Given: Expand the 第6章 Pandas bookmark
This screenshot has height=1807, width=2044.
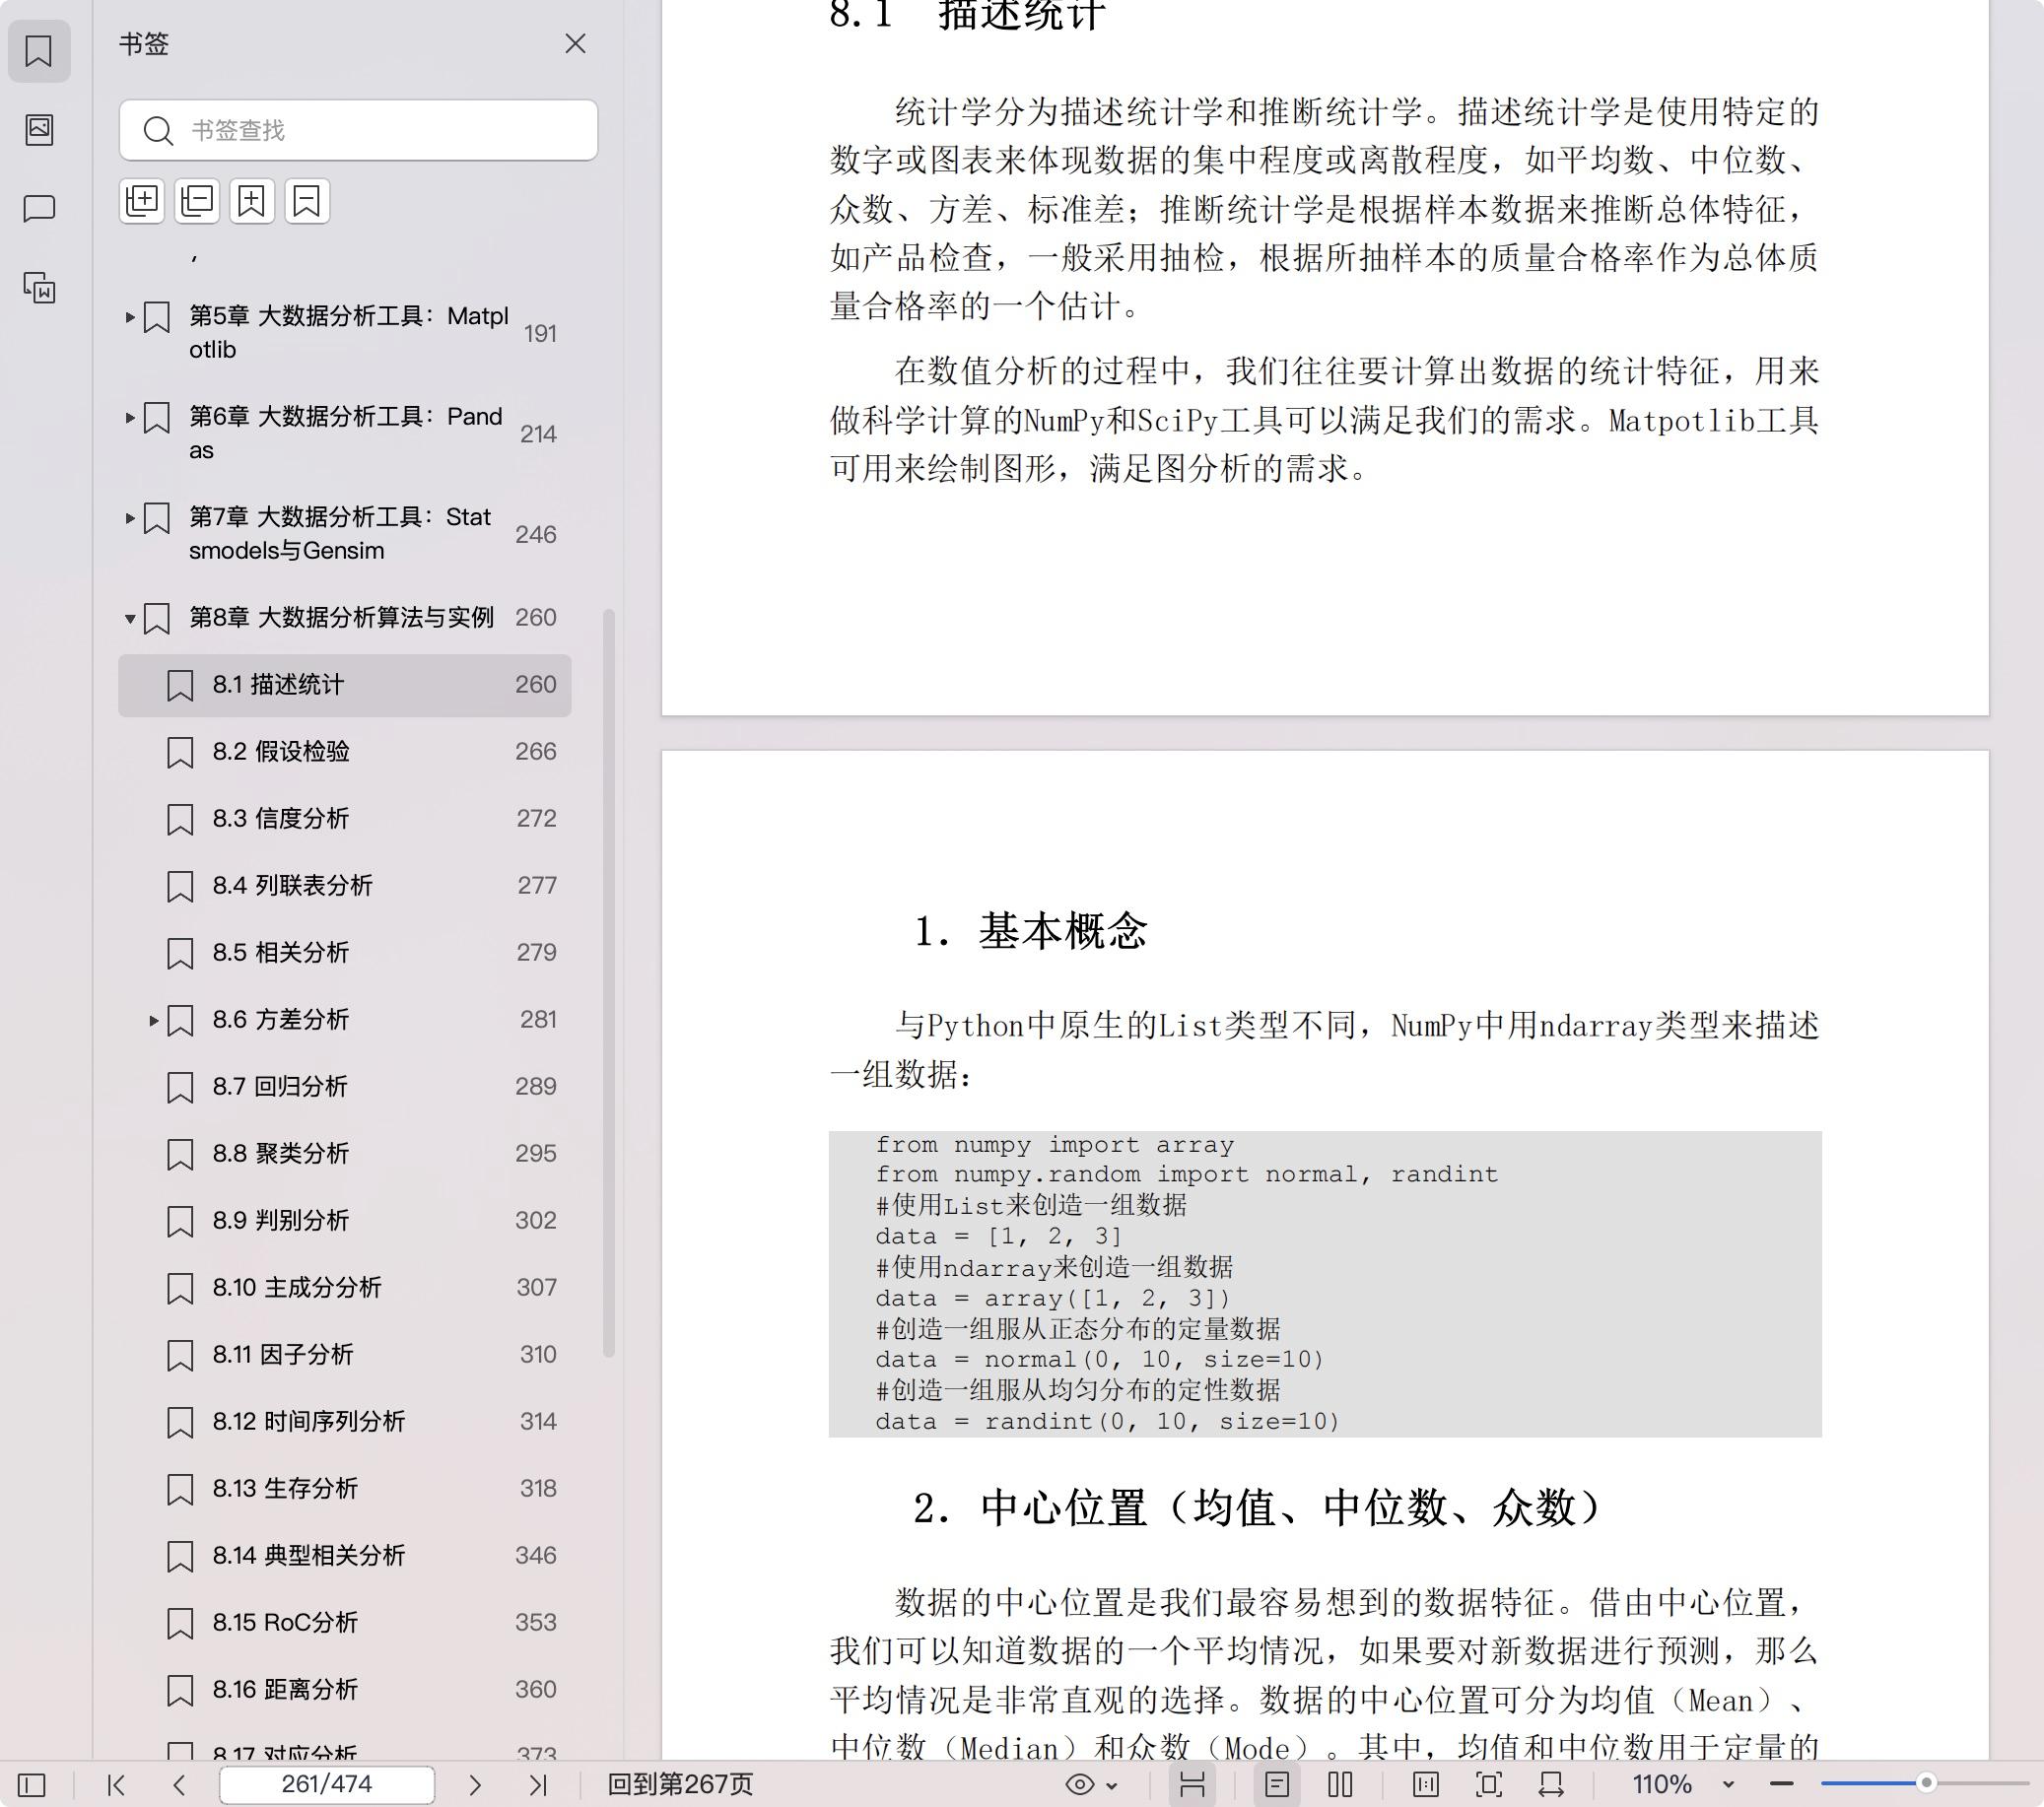Looking at the screenshot, I should [x=130, y=418].
